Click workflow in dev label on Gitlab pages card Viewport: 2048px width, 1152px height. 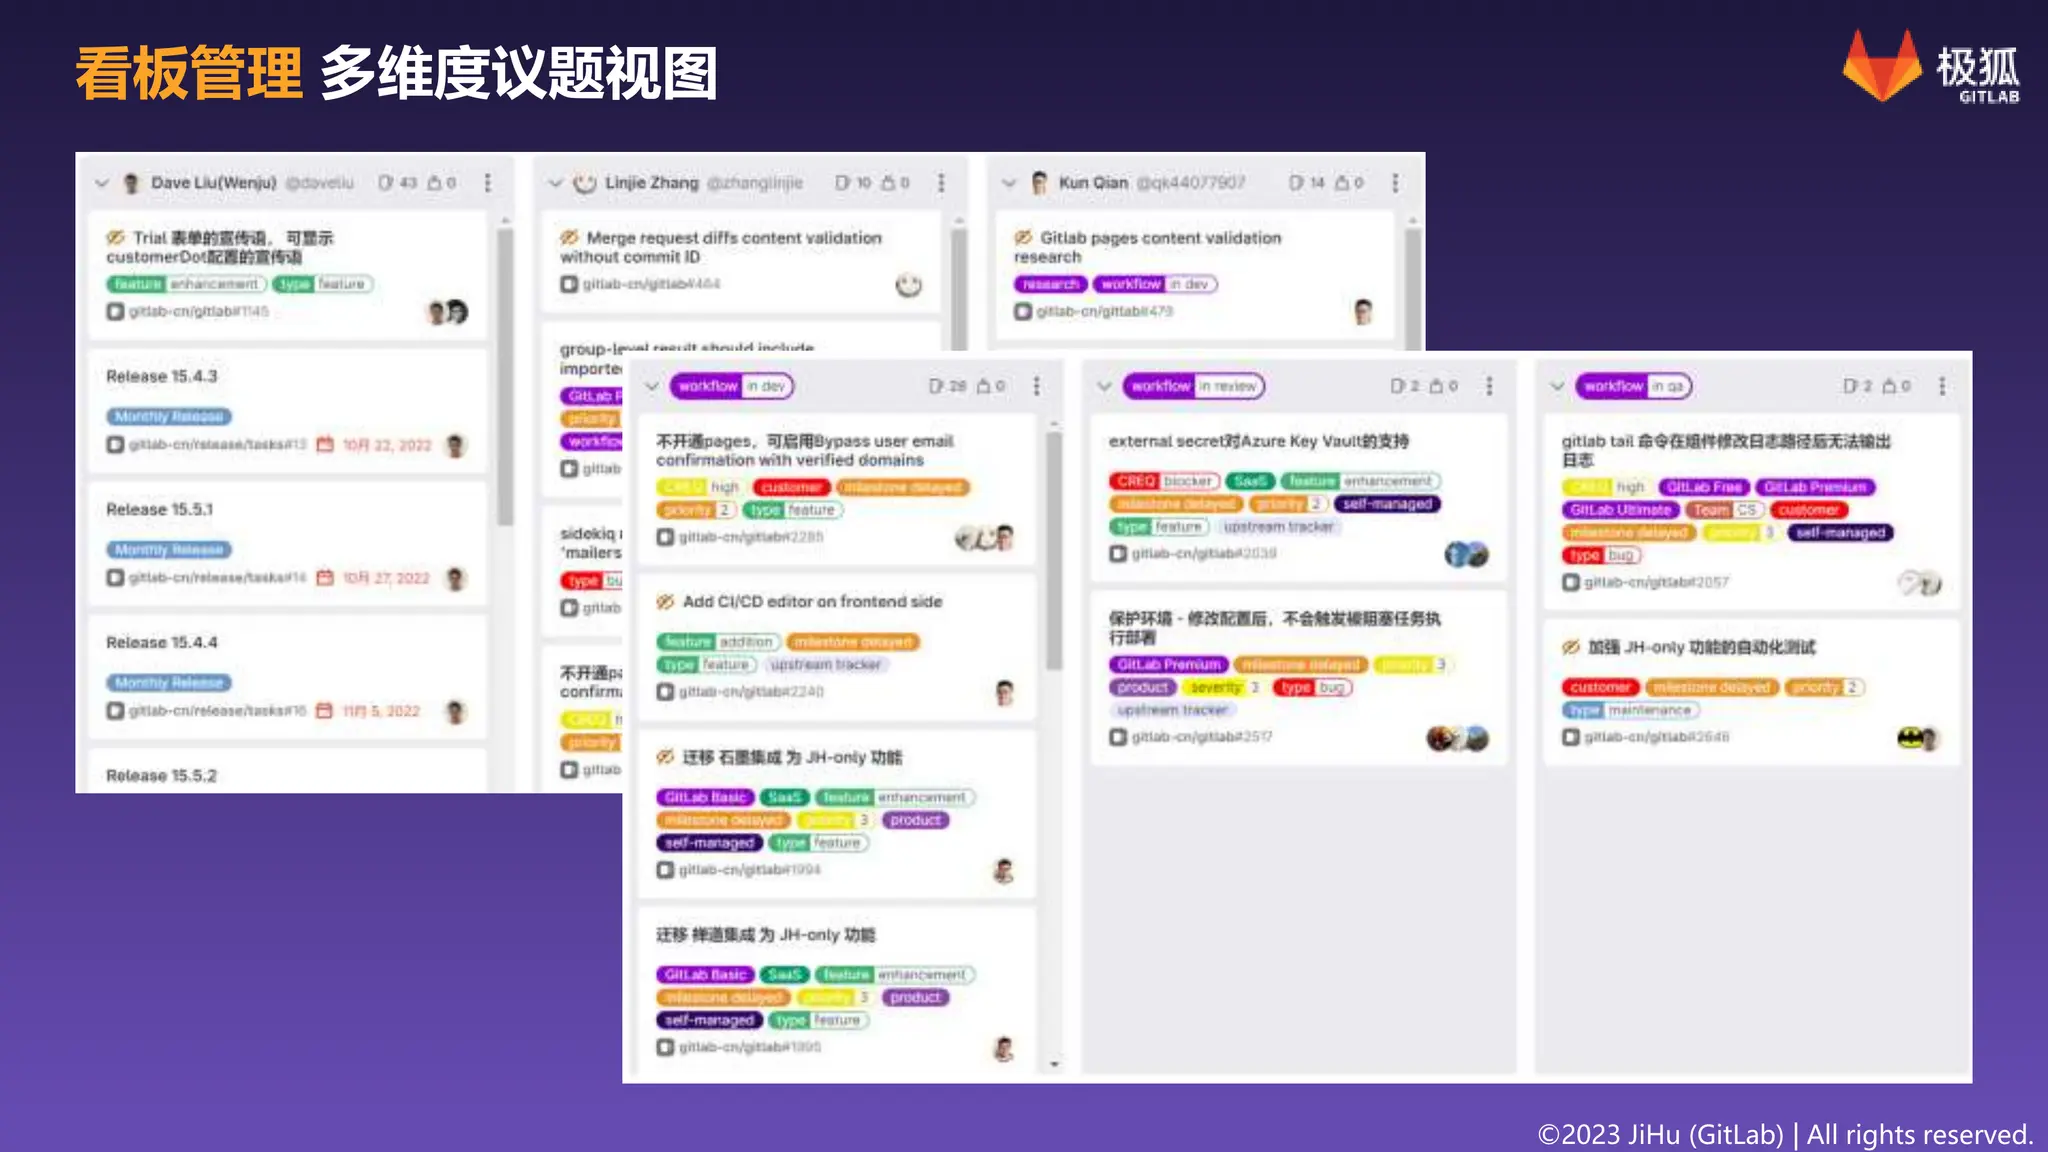(1155, 284)
